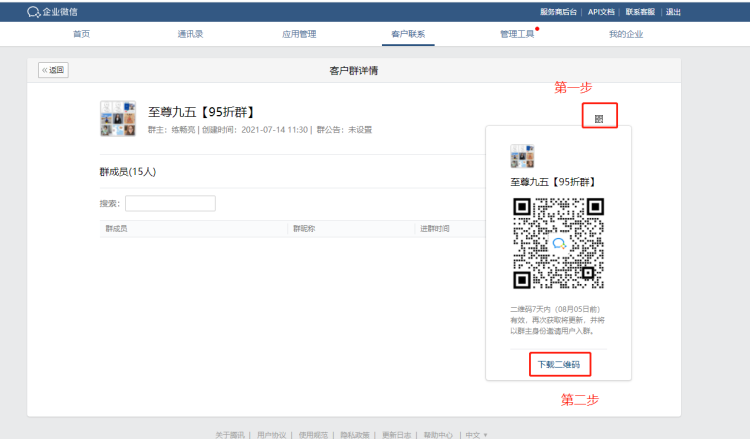Open the API文档 link
Viewport: 750px width, 439px height.
601,12
